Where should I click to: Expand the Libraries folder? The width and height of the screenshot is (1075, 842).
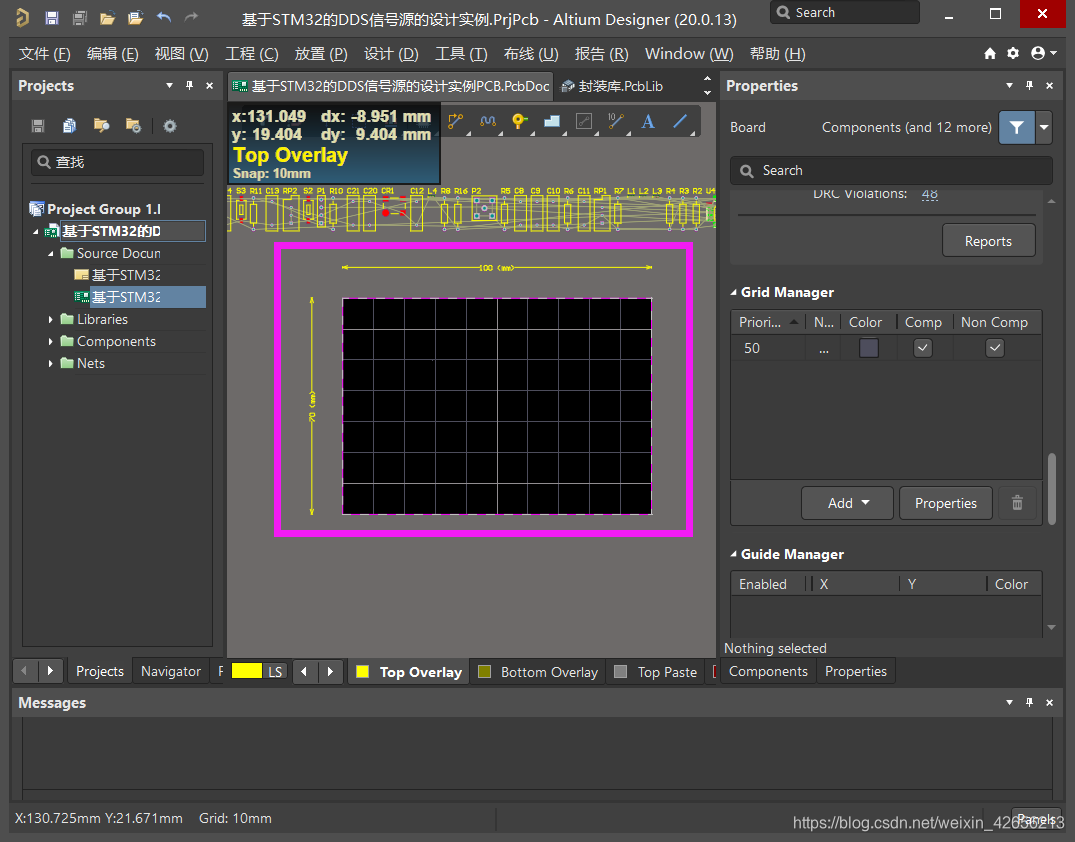pyautogui.click(x=51, y=320)
